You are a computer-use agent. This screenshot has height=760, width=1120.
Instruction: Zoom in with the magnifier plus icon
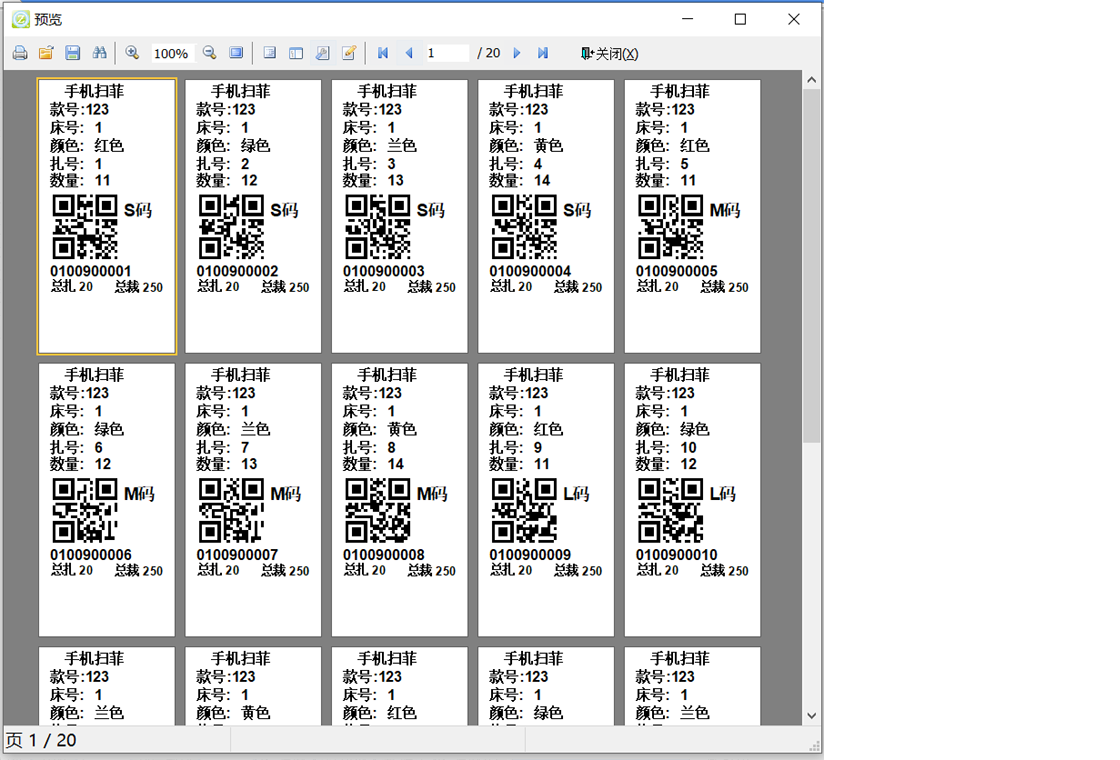click(132, 53)
